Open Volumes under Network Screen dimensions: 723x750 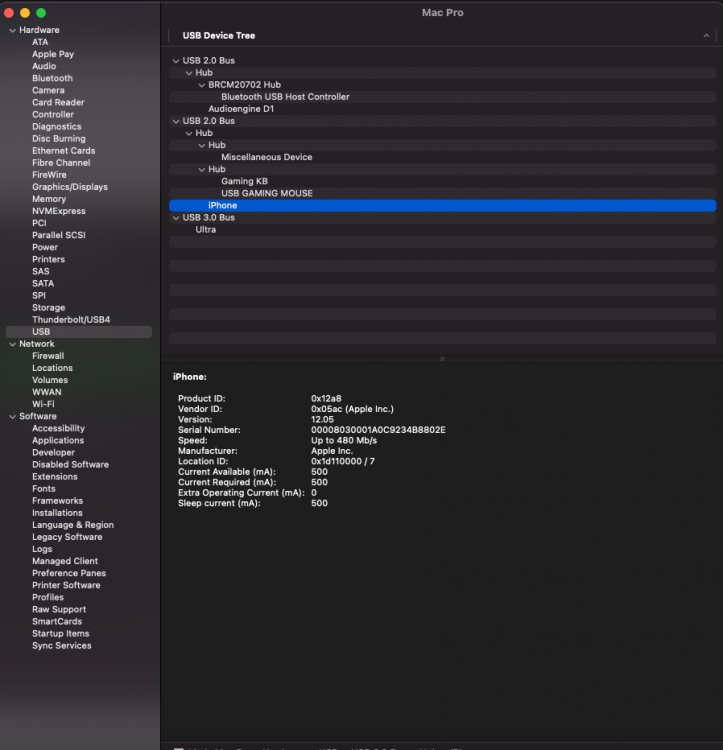click(x=50, y=380)
